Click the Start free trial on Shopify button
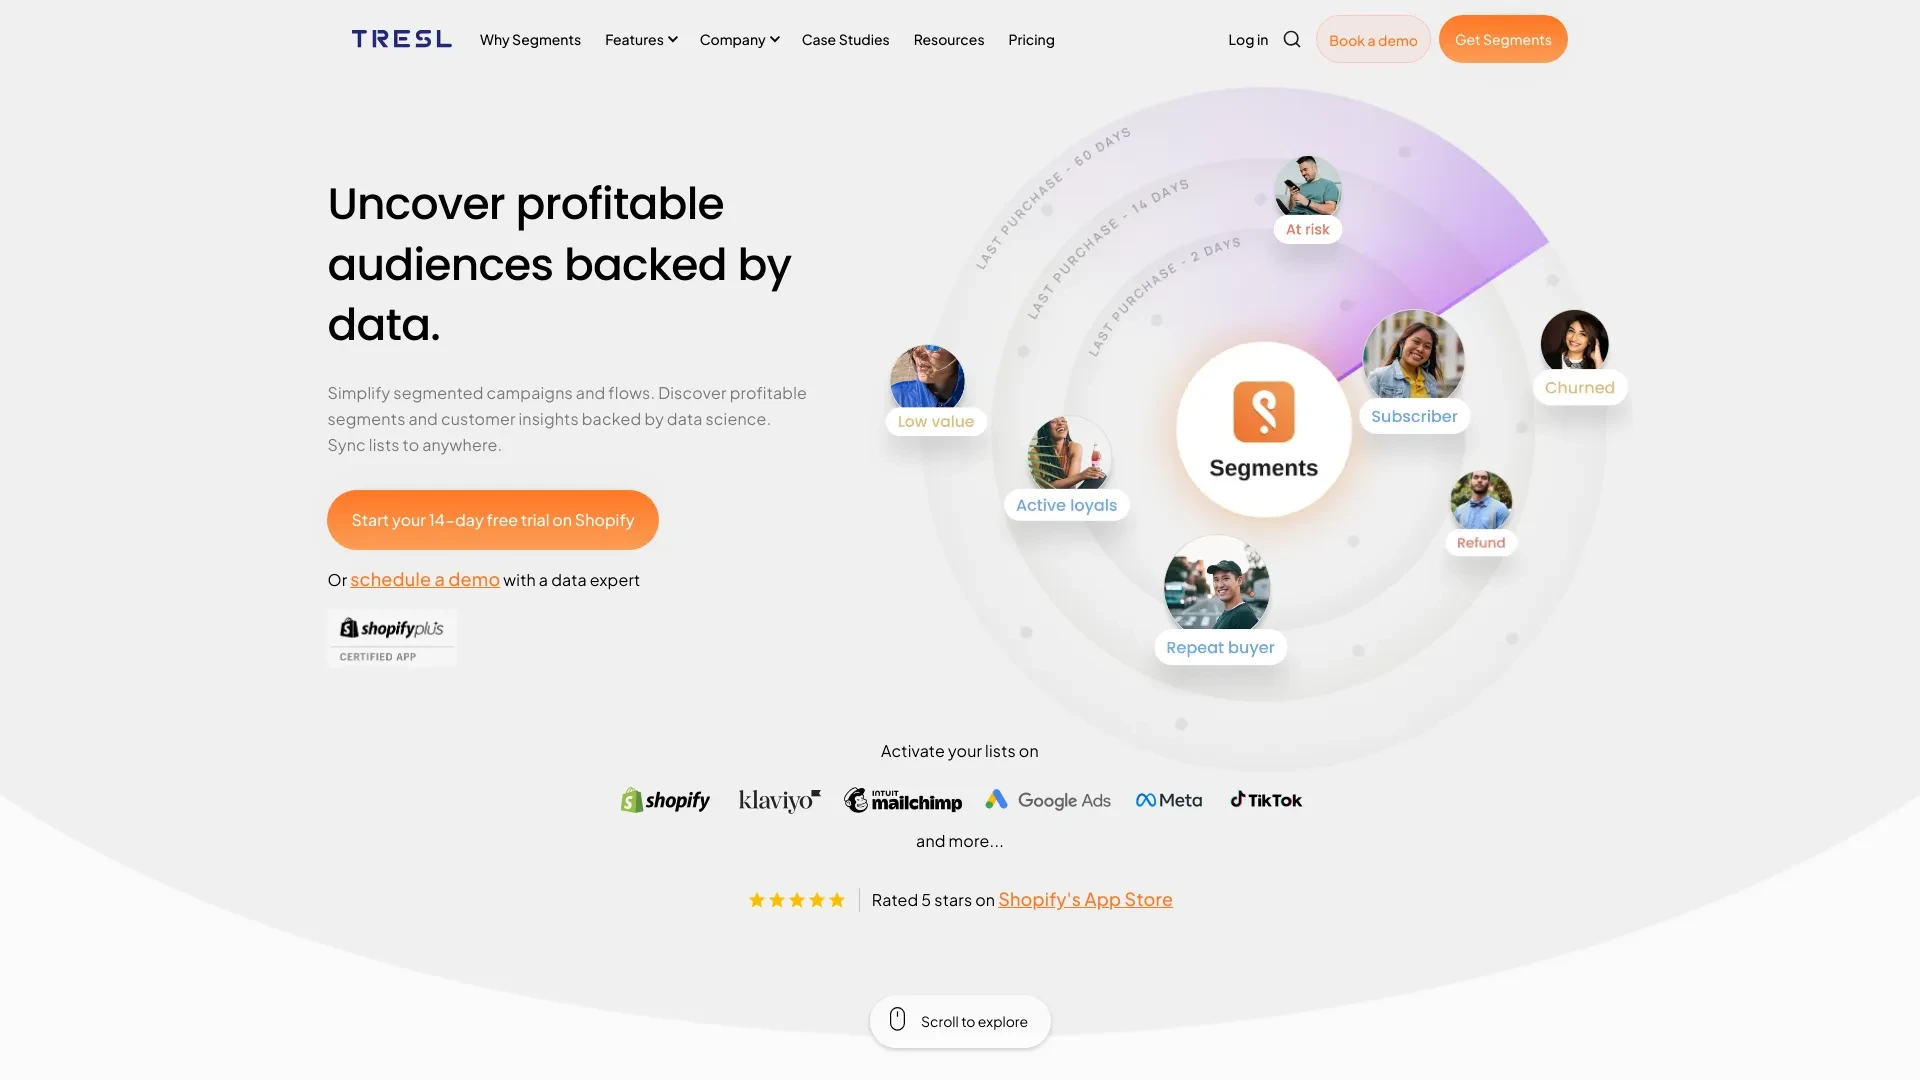Screen dimensions: 1920x1080 492,520
